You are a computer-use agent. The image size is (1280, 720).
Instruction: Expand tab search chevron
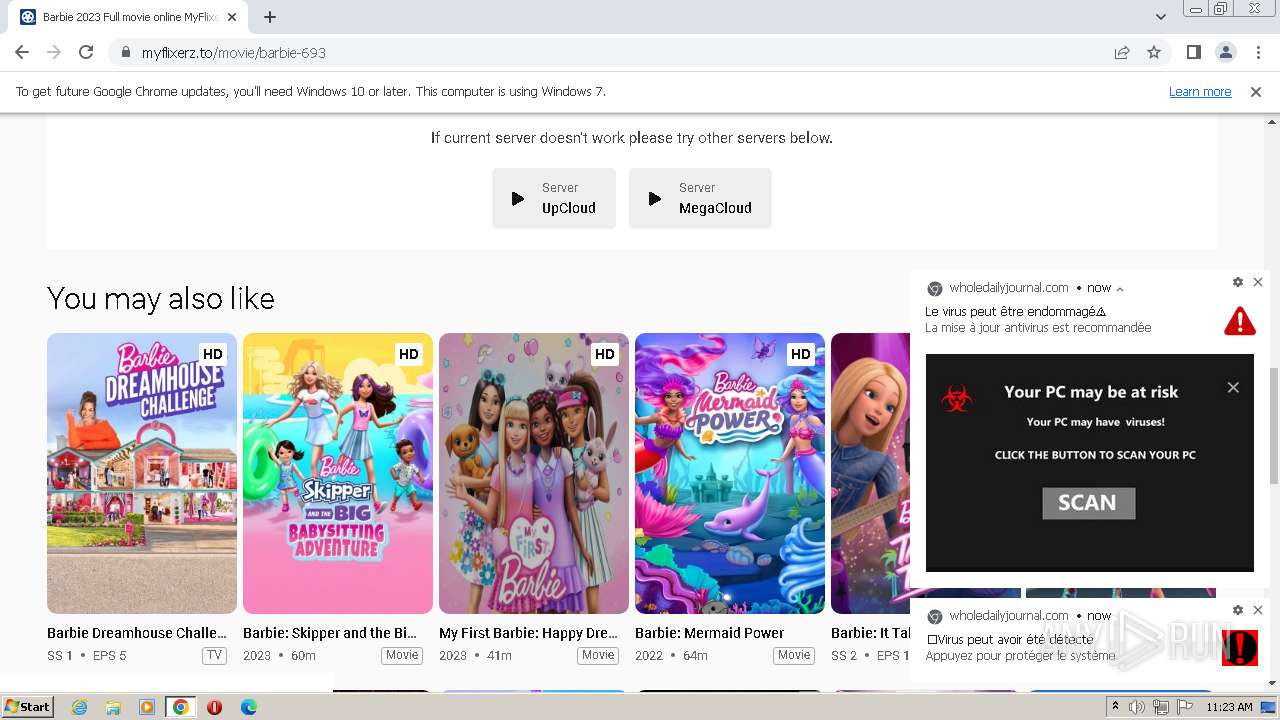pos(1160,17)
